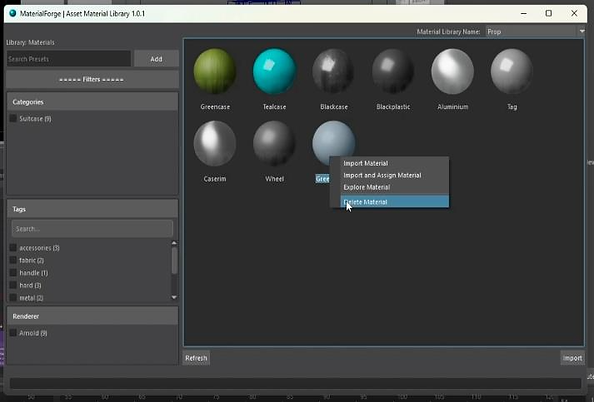Select the Aluminium material preview
The image size is (594, 402).
452,71
